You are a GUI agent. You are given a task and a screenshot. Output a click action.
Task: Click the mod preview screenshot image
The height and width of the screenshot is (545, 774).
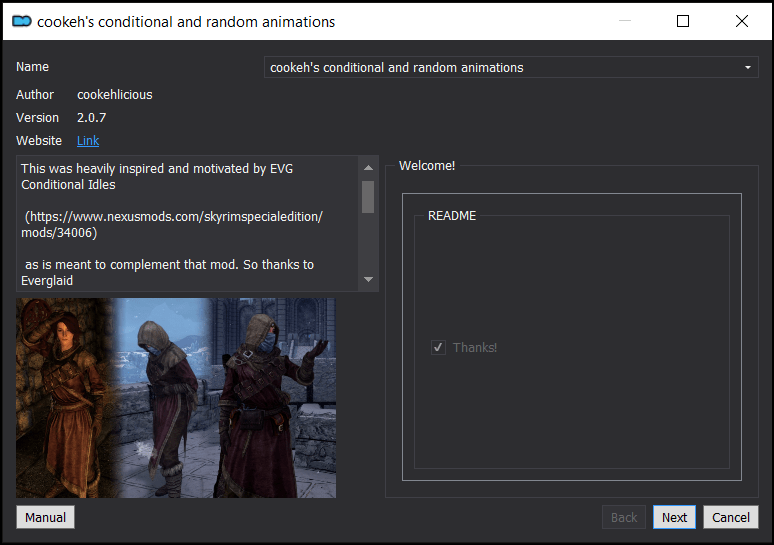(x=176, y=397)
